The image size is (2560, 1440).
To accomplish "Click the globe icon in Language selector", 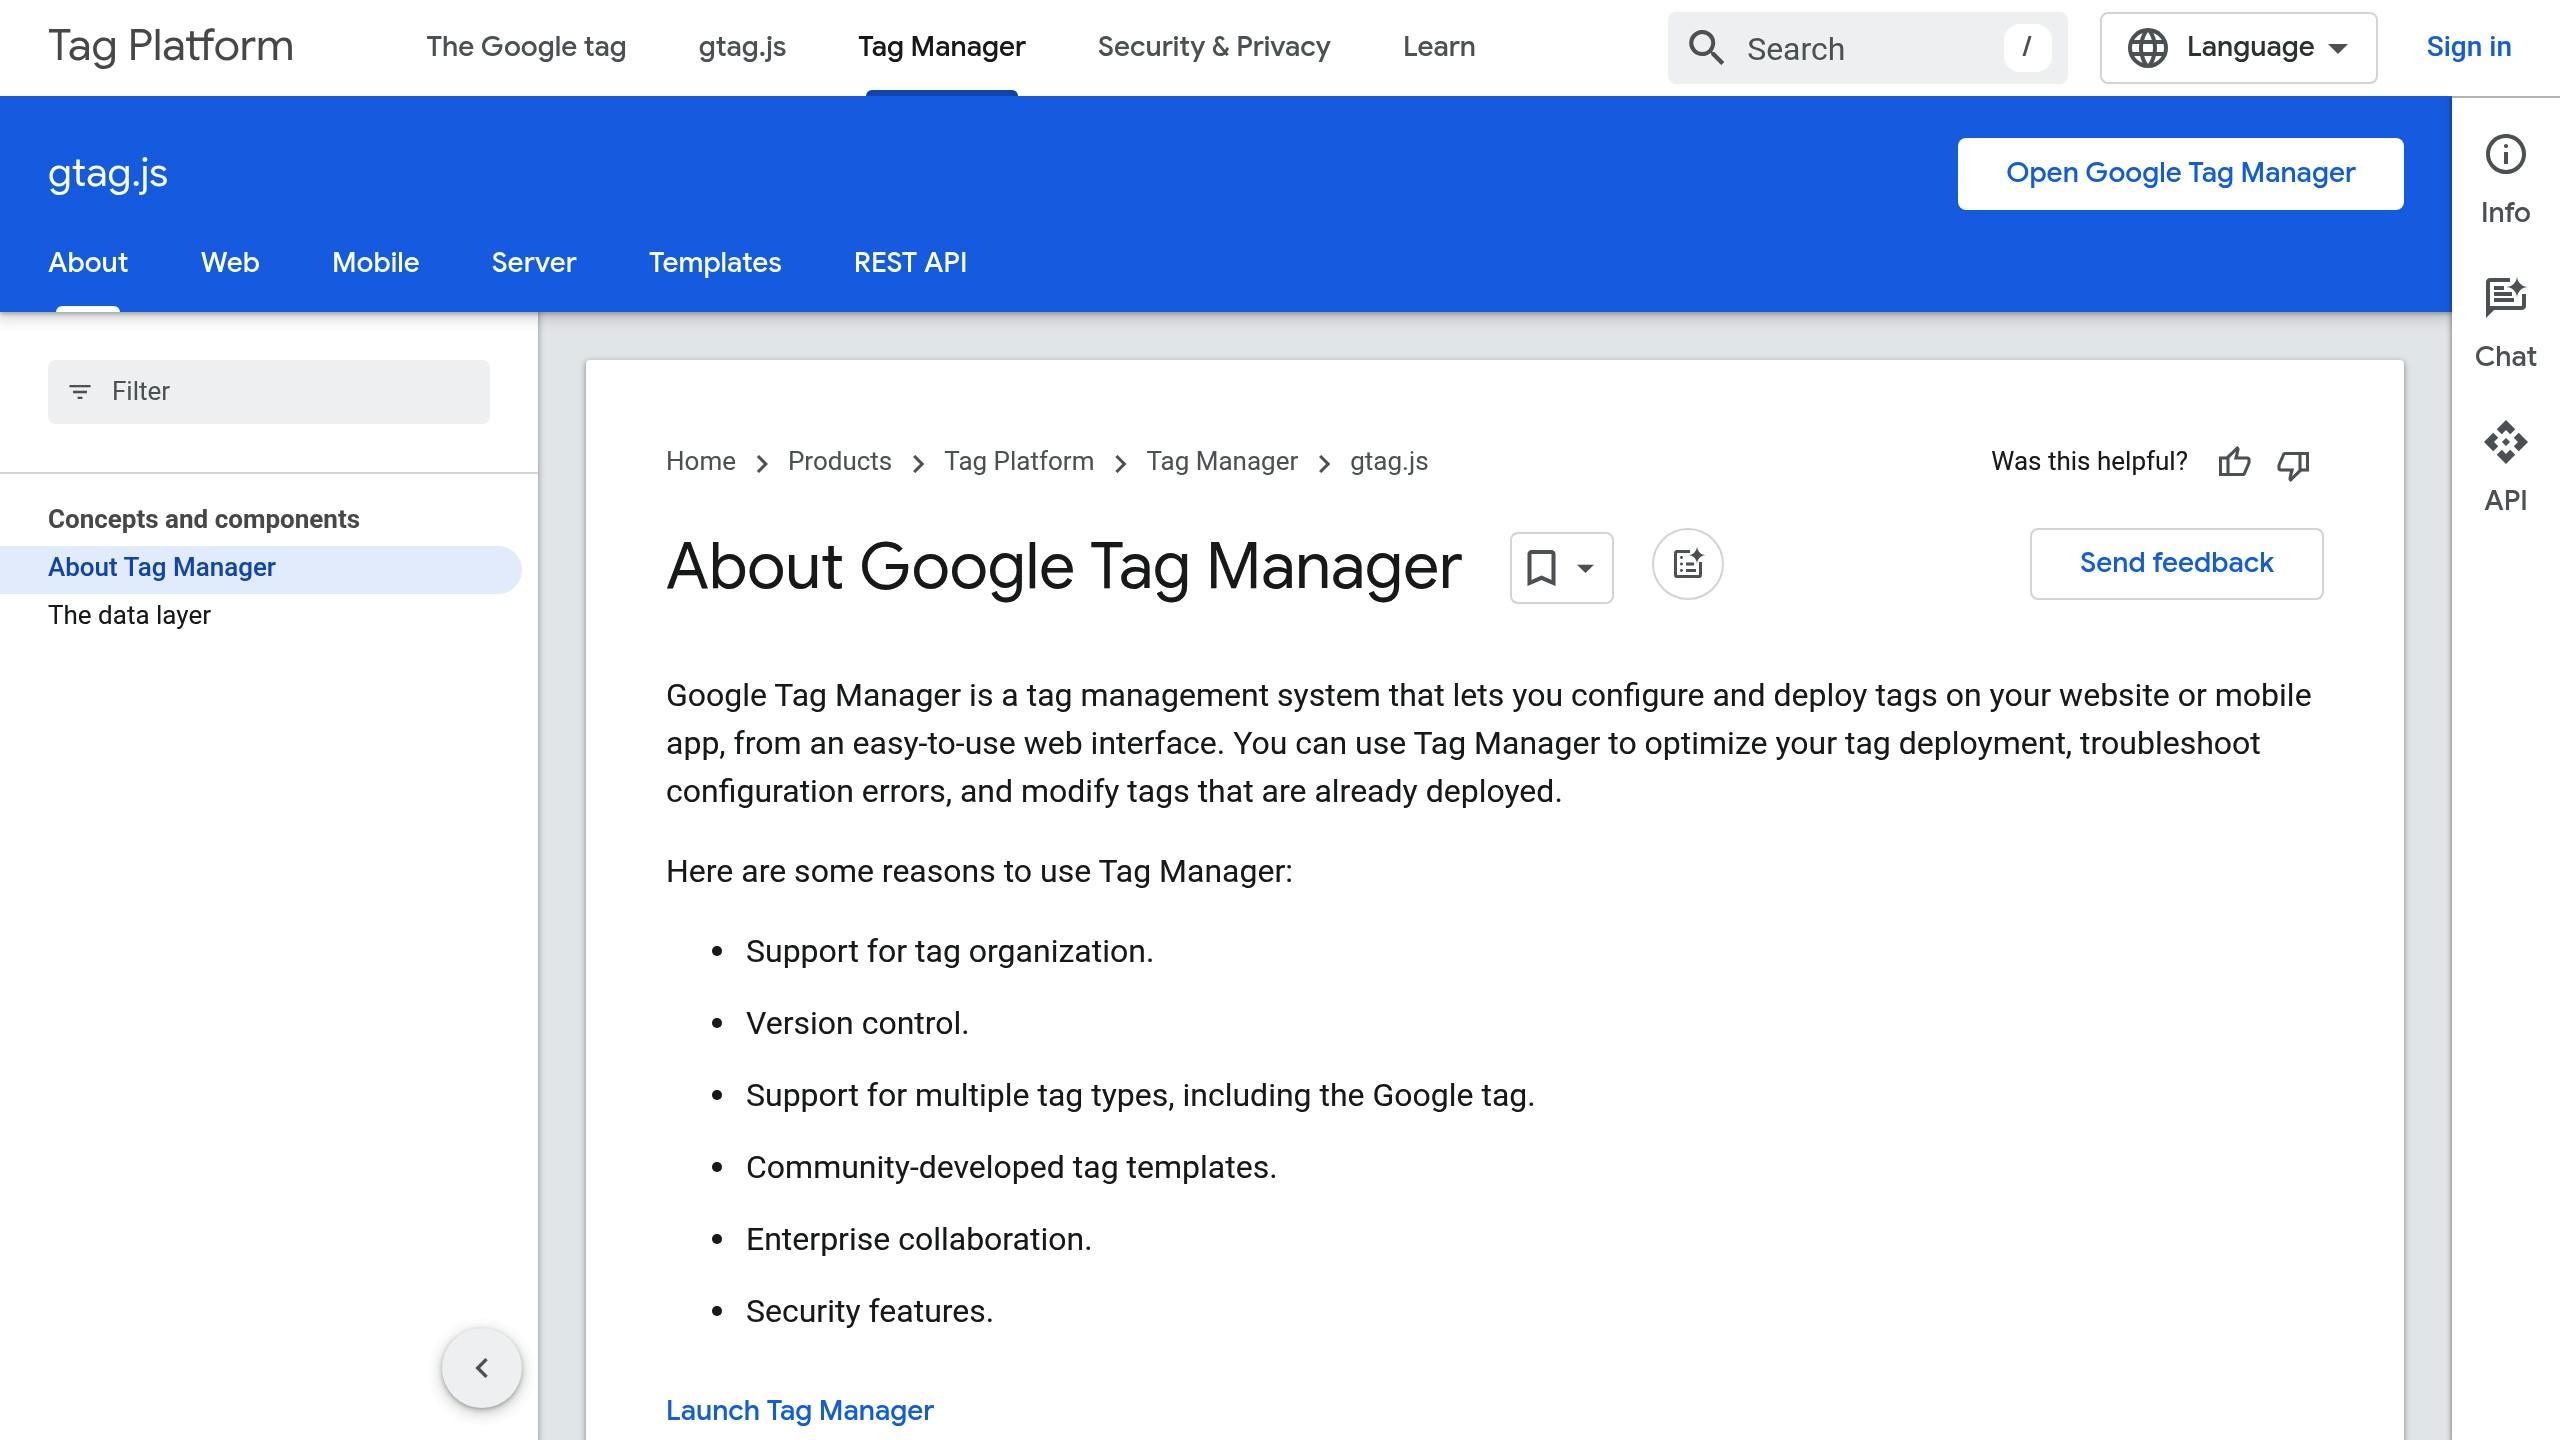I will tap(2147, 48).
